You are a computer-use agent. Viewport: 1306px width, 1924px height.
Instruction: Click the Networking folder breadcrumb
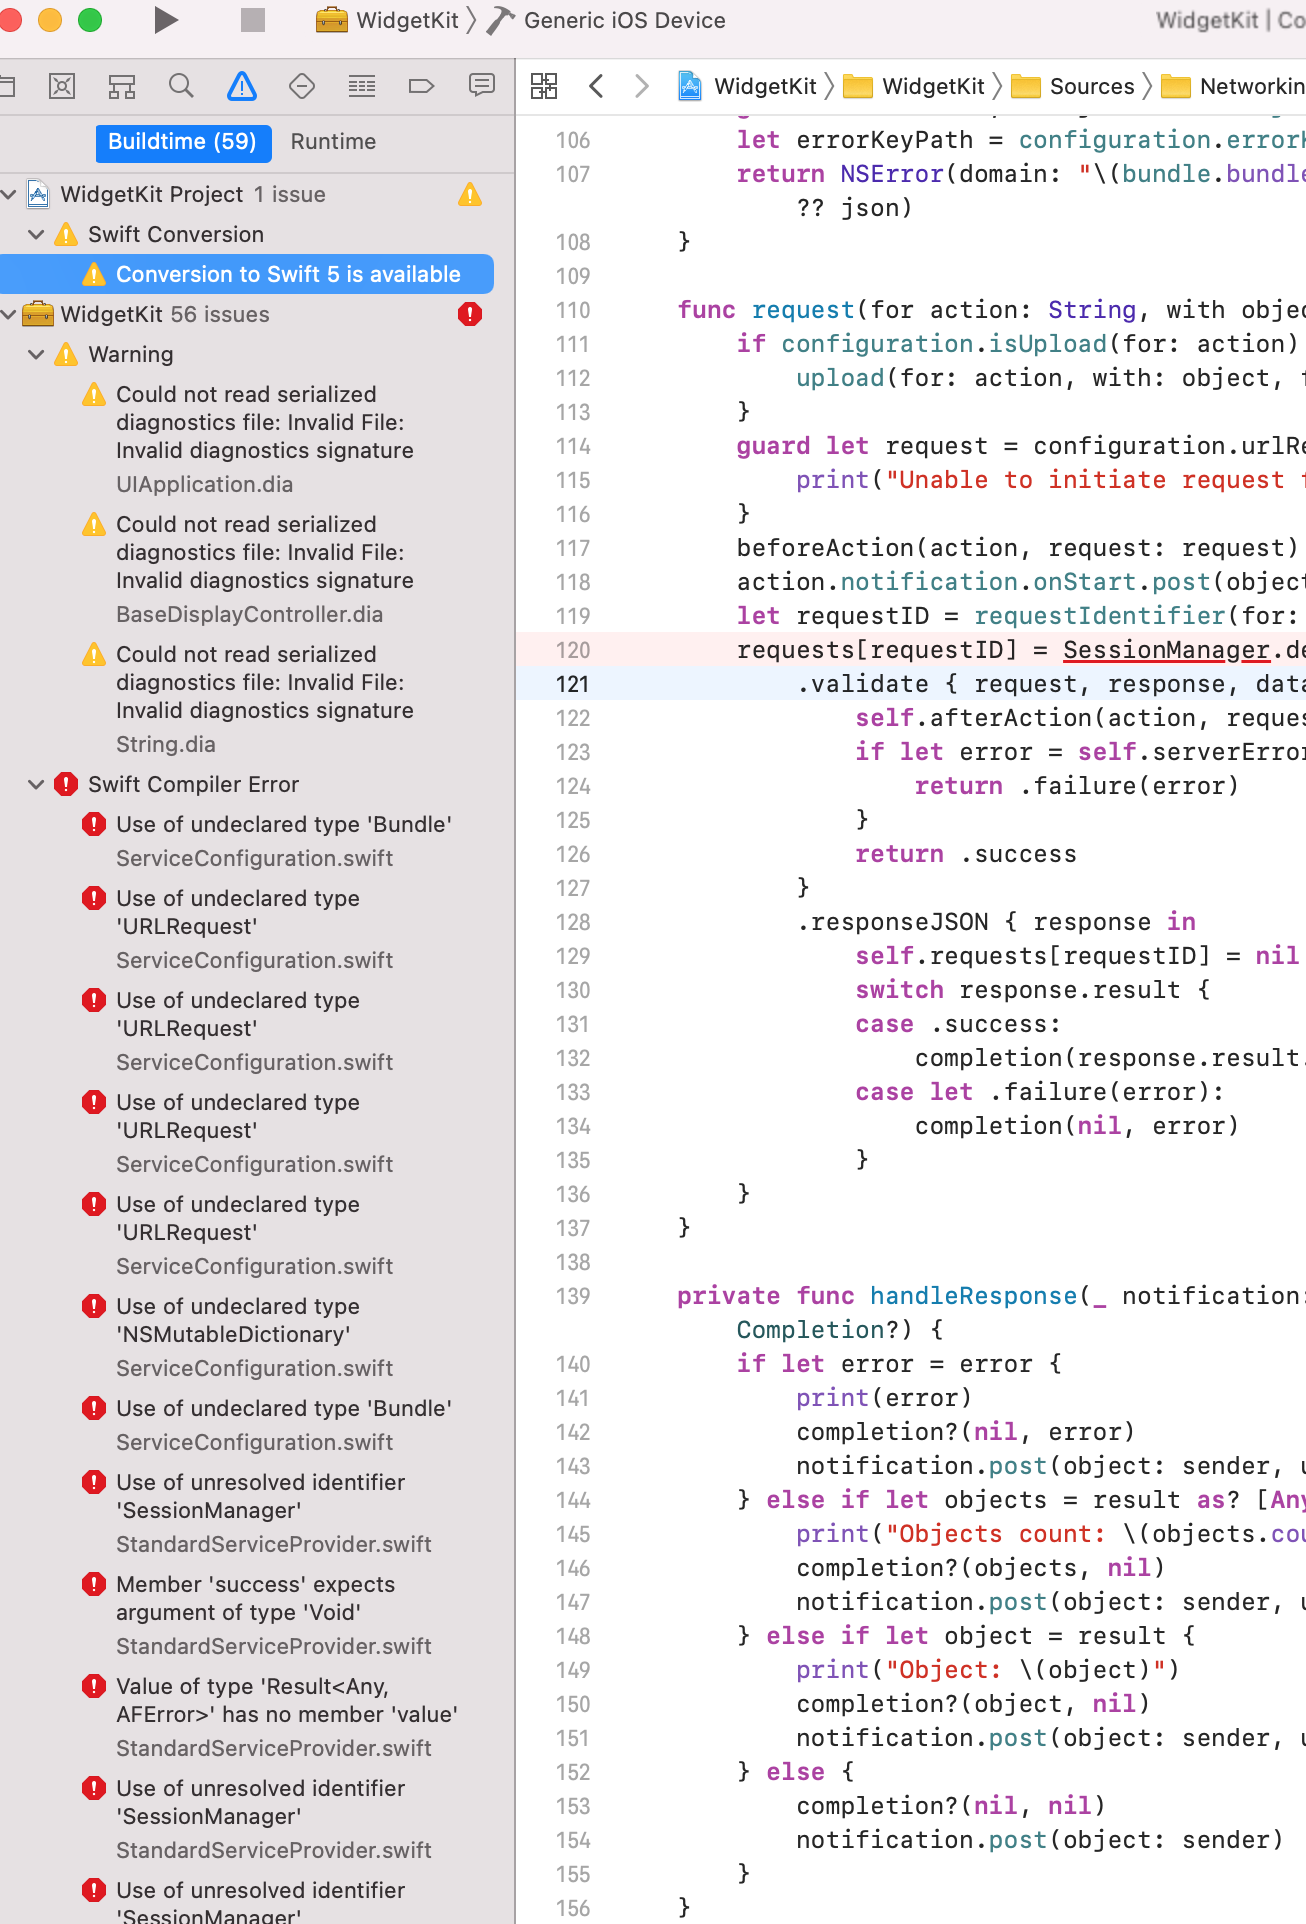pyautogui.click(x=1233, y=86)
